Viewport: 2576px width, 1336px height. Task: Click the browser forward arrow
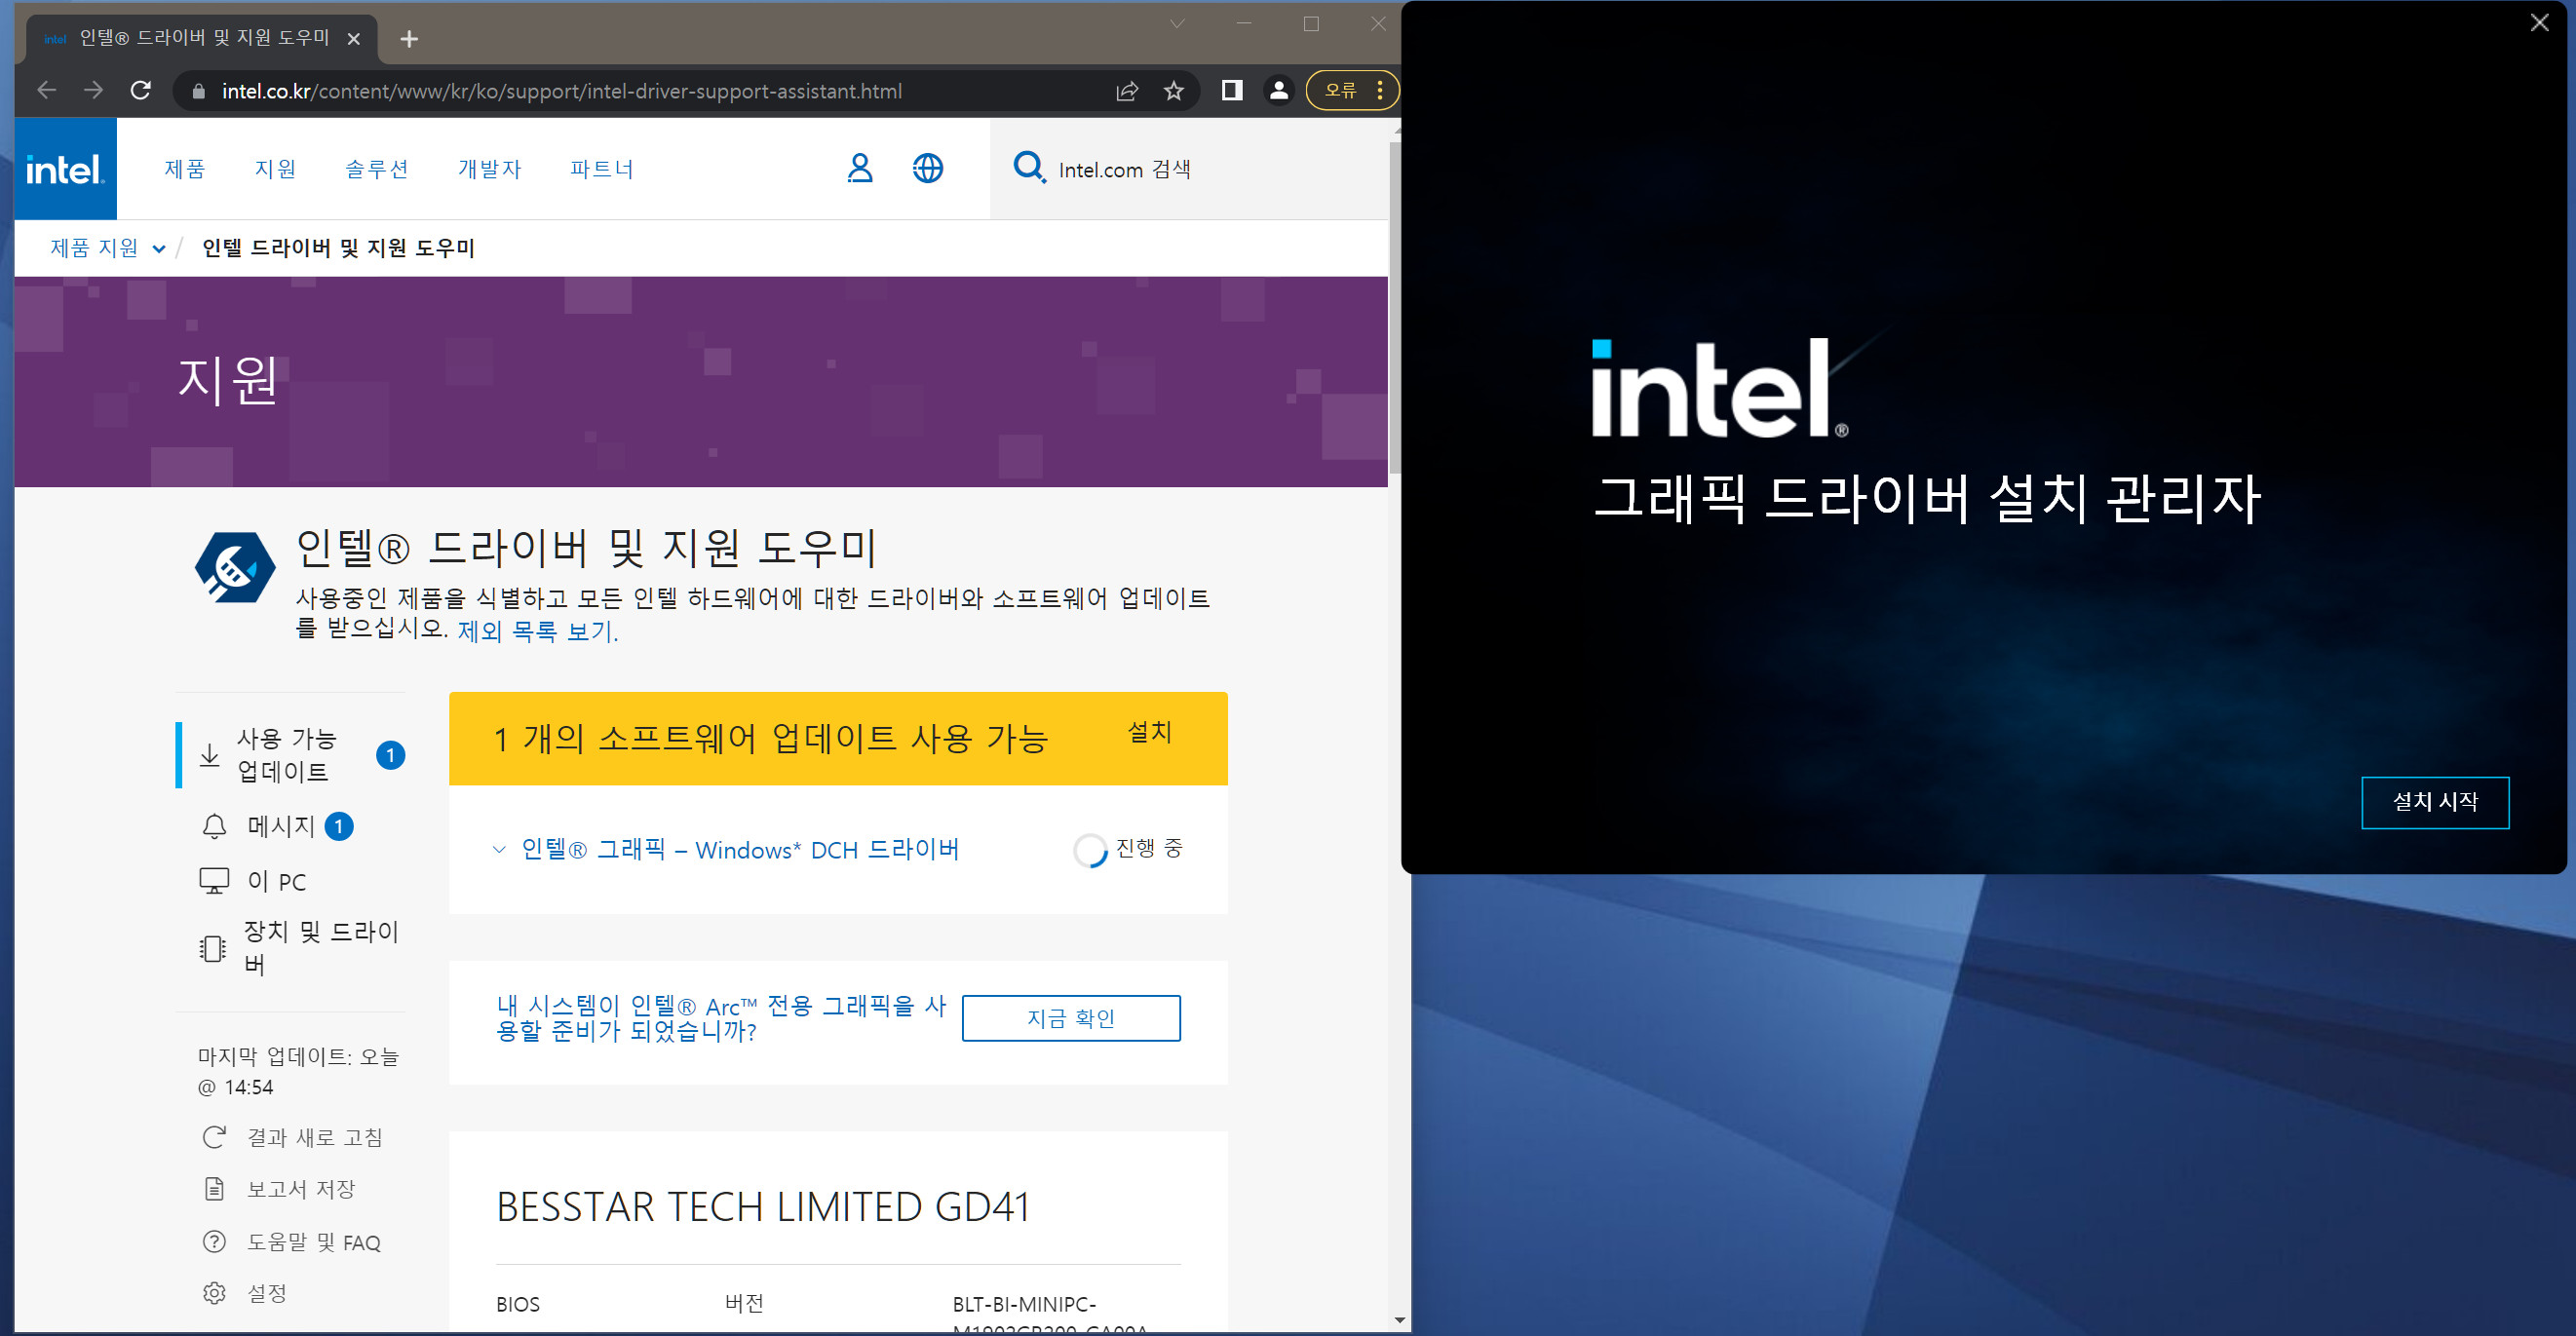click(x=94, y=91)
